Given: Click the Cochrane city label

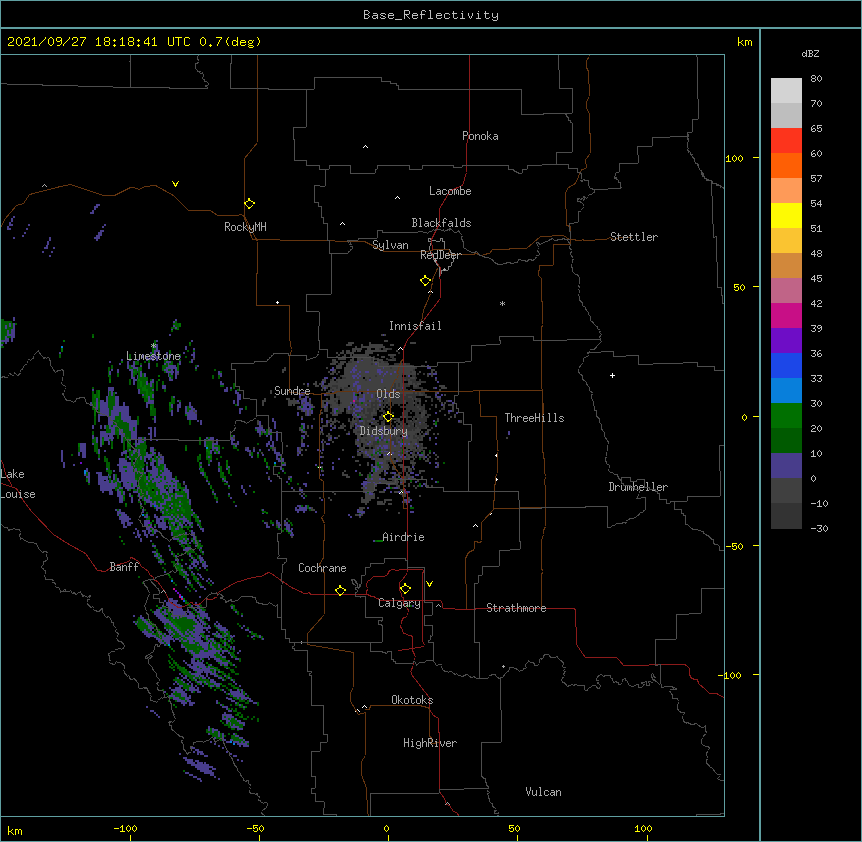Looking at the screenshot, I should click(x=322, y=568).
